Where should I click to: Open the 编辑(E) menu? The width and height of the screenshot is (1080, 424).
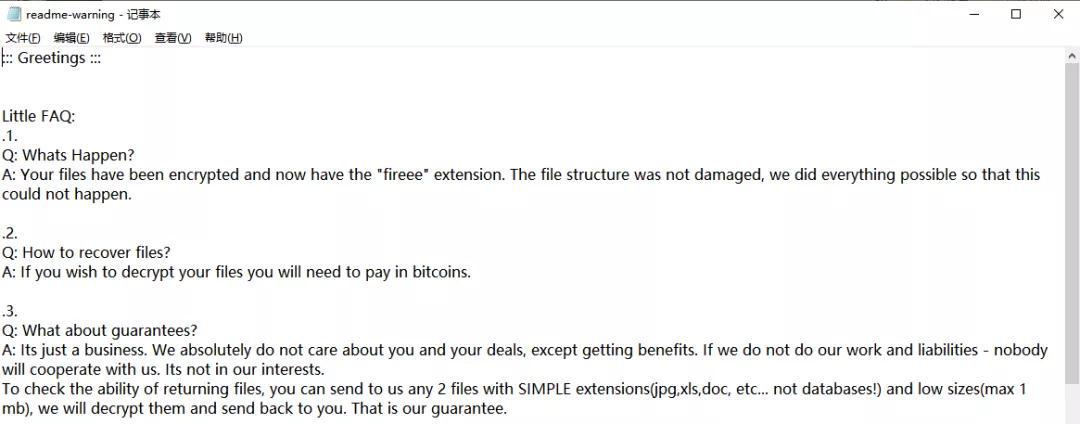tap(72, 39)
